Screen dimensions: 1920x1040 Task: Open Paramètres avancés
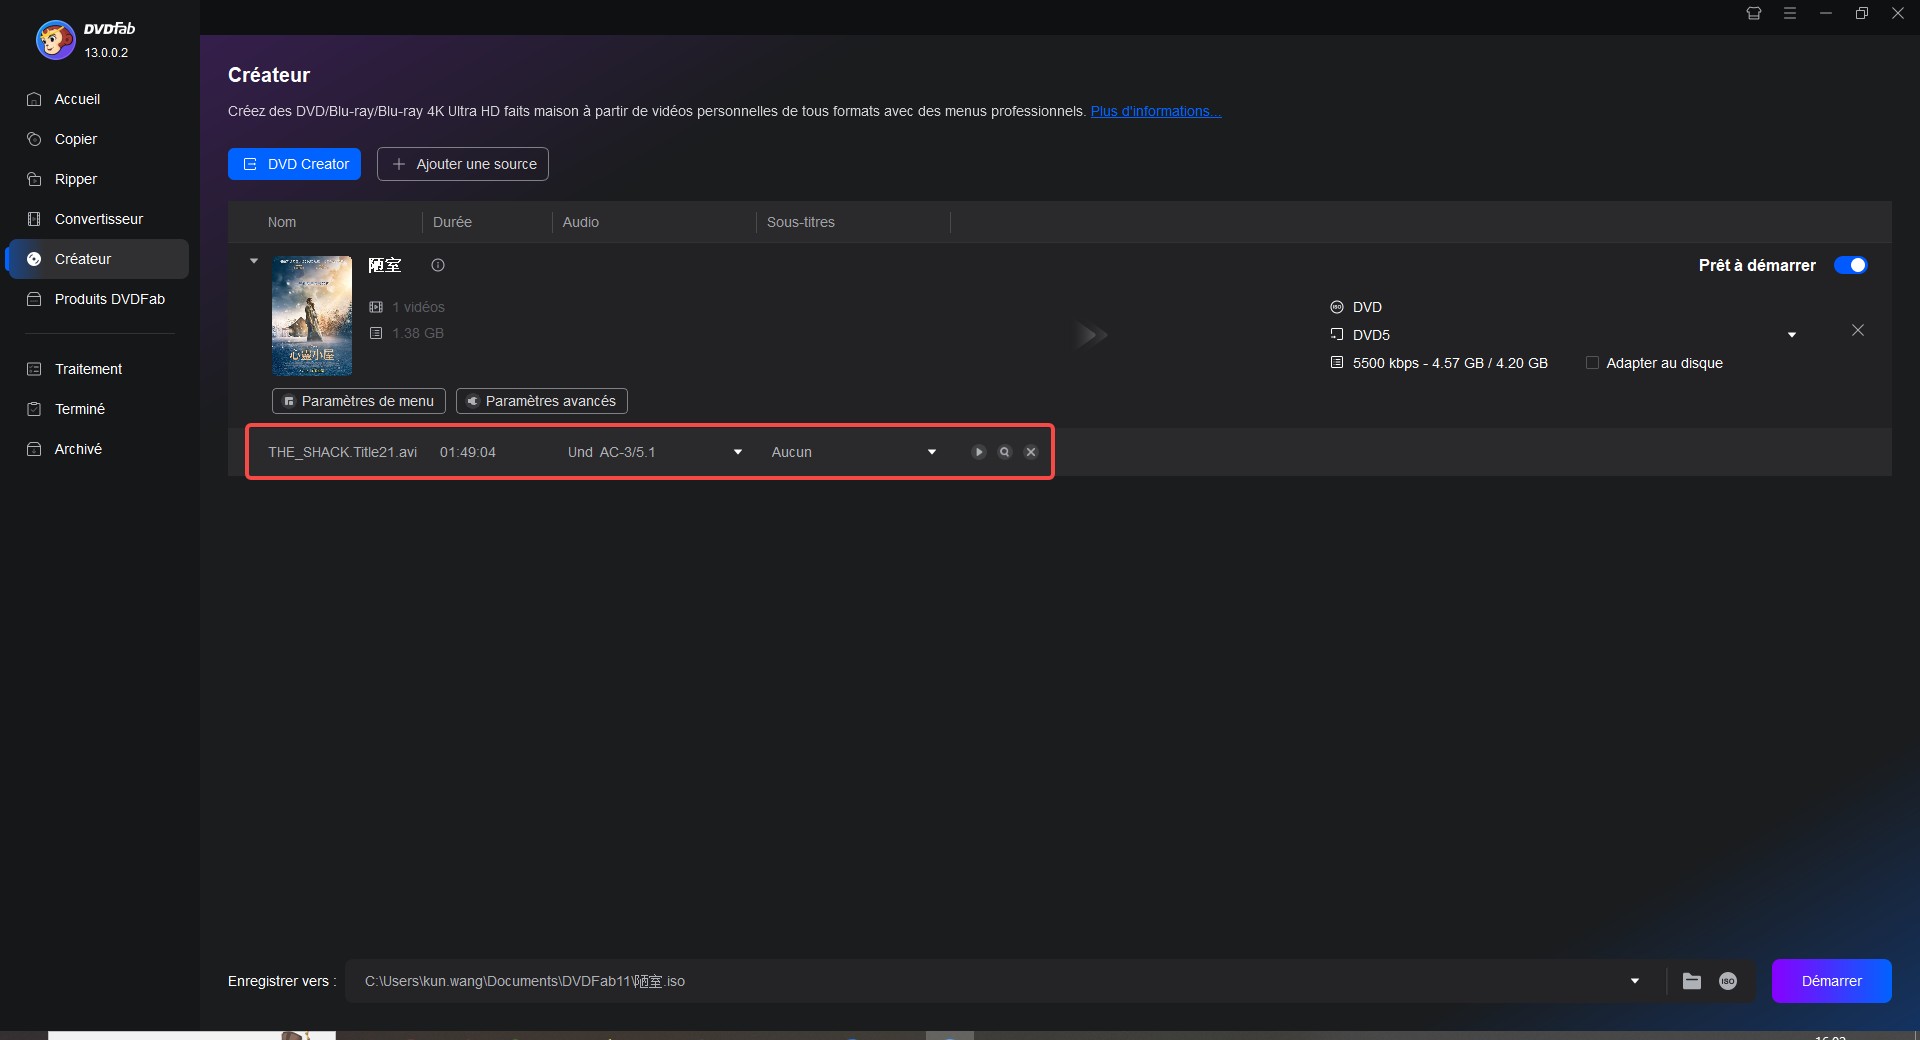coord(542,401)
